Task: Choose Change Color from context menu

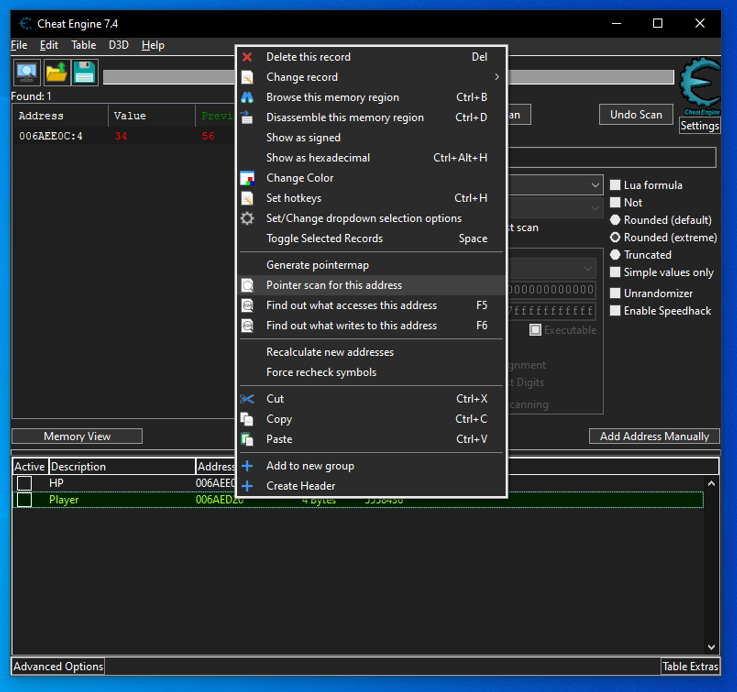Action: tap(300, 178)
